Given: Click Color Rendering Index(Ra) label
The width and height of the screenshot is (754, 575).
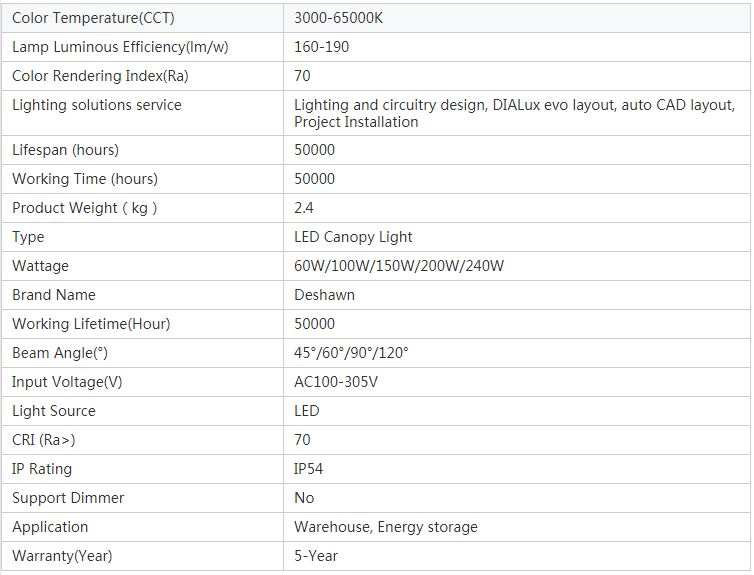Looking at the screenshot, I should (100, 76).
